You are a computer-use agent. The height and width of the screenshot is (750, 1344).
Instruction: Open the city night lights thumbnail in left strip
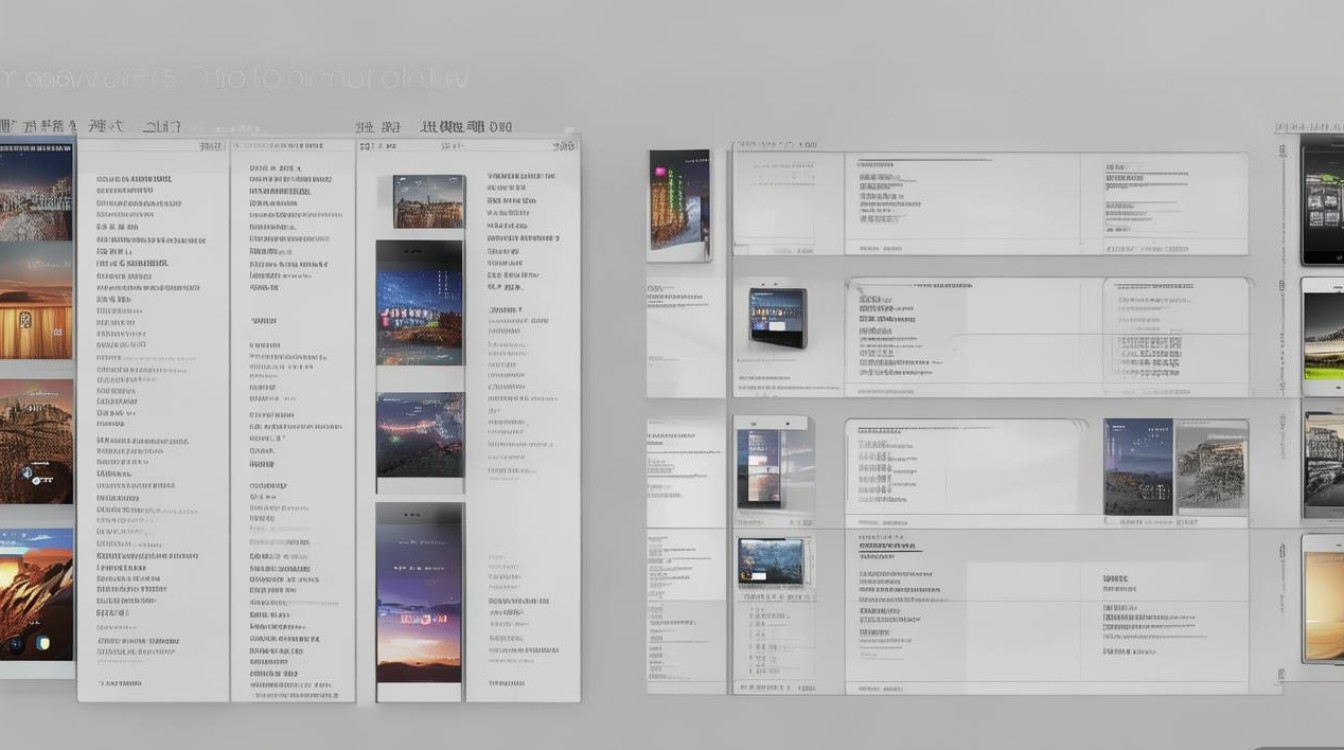coord(35,192)
